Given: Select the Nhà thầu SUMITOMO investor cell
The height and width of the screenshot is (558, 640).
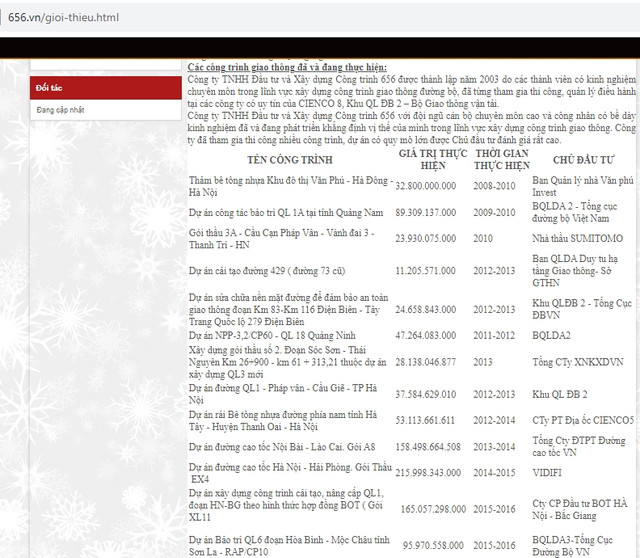Looking at the screenshot, I should (x=578, y=240).
